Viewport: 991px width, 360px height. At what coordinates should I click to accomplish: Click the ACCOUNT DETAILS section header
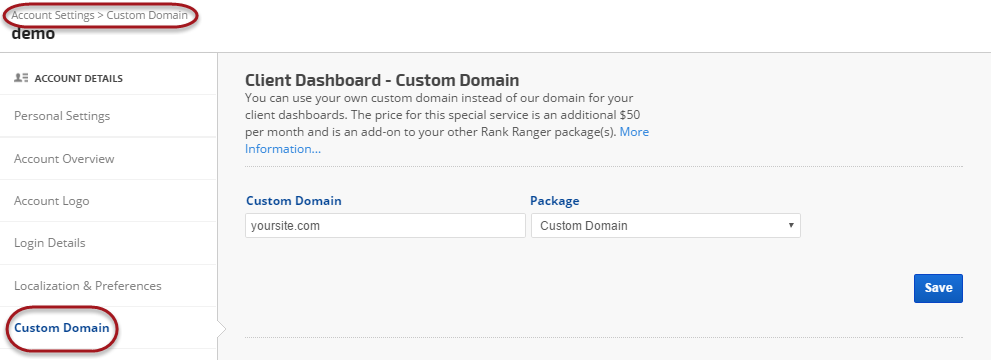pos(78,78)
